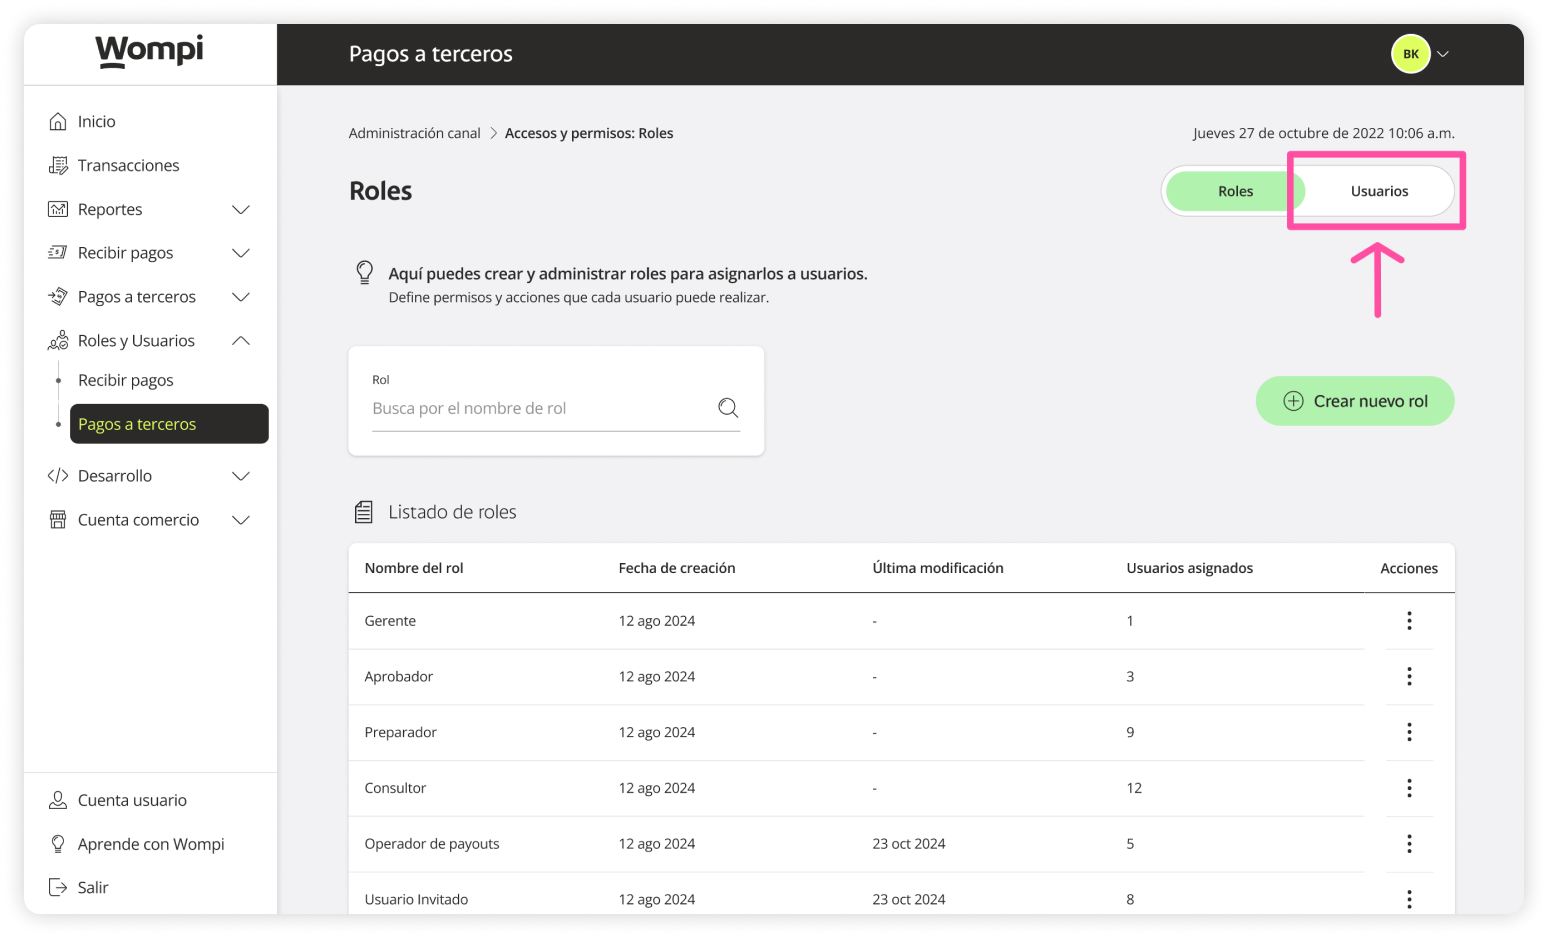
Task: Select the Inicio home icon
Action: tap(59, 120)
